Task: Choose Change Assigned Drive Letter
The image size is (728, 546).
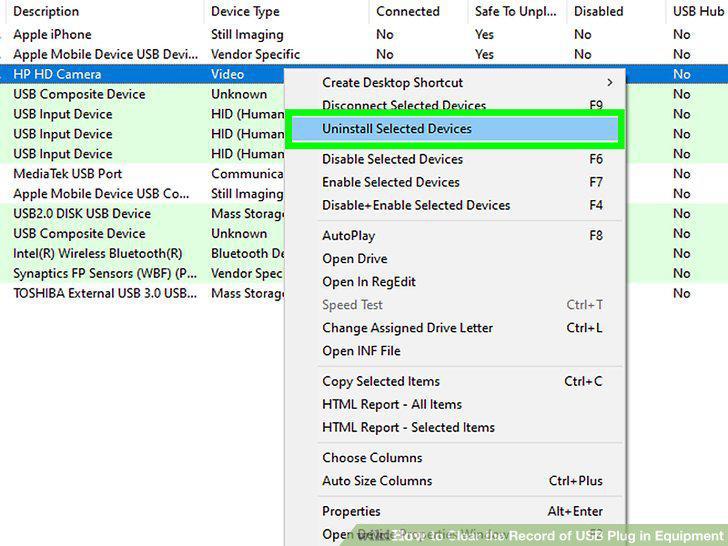Action: click(x=455, y=328)
